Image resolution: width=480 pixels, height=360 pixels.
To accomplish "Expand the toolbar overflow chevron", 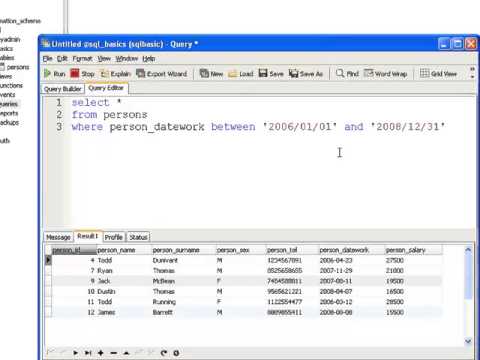I will click(x=472, y=73).
